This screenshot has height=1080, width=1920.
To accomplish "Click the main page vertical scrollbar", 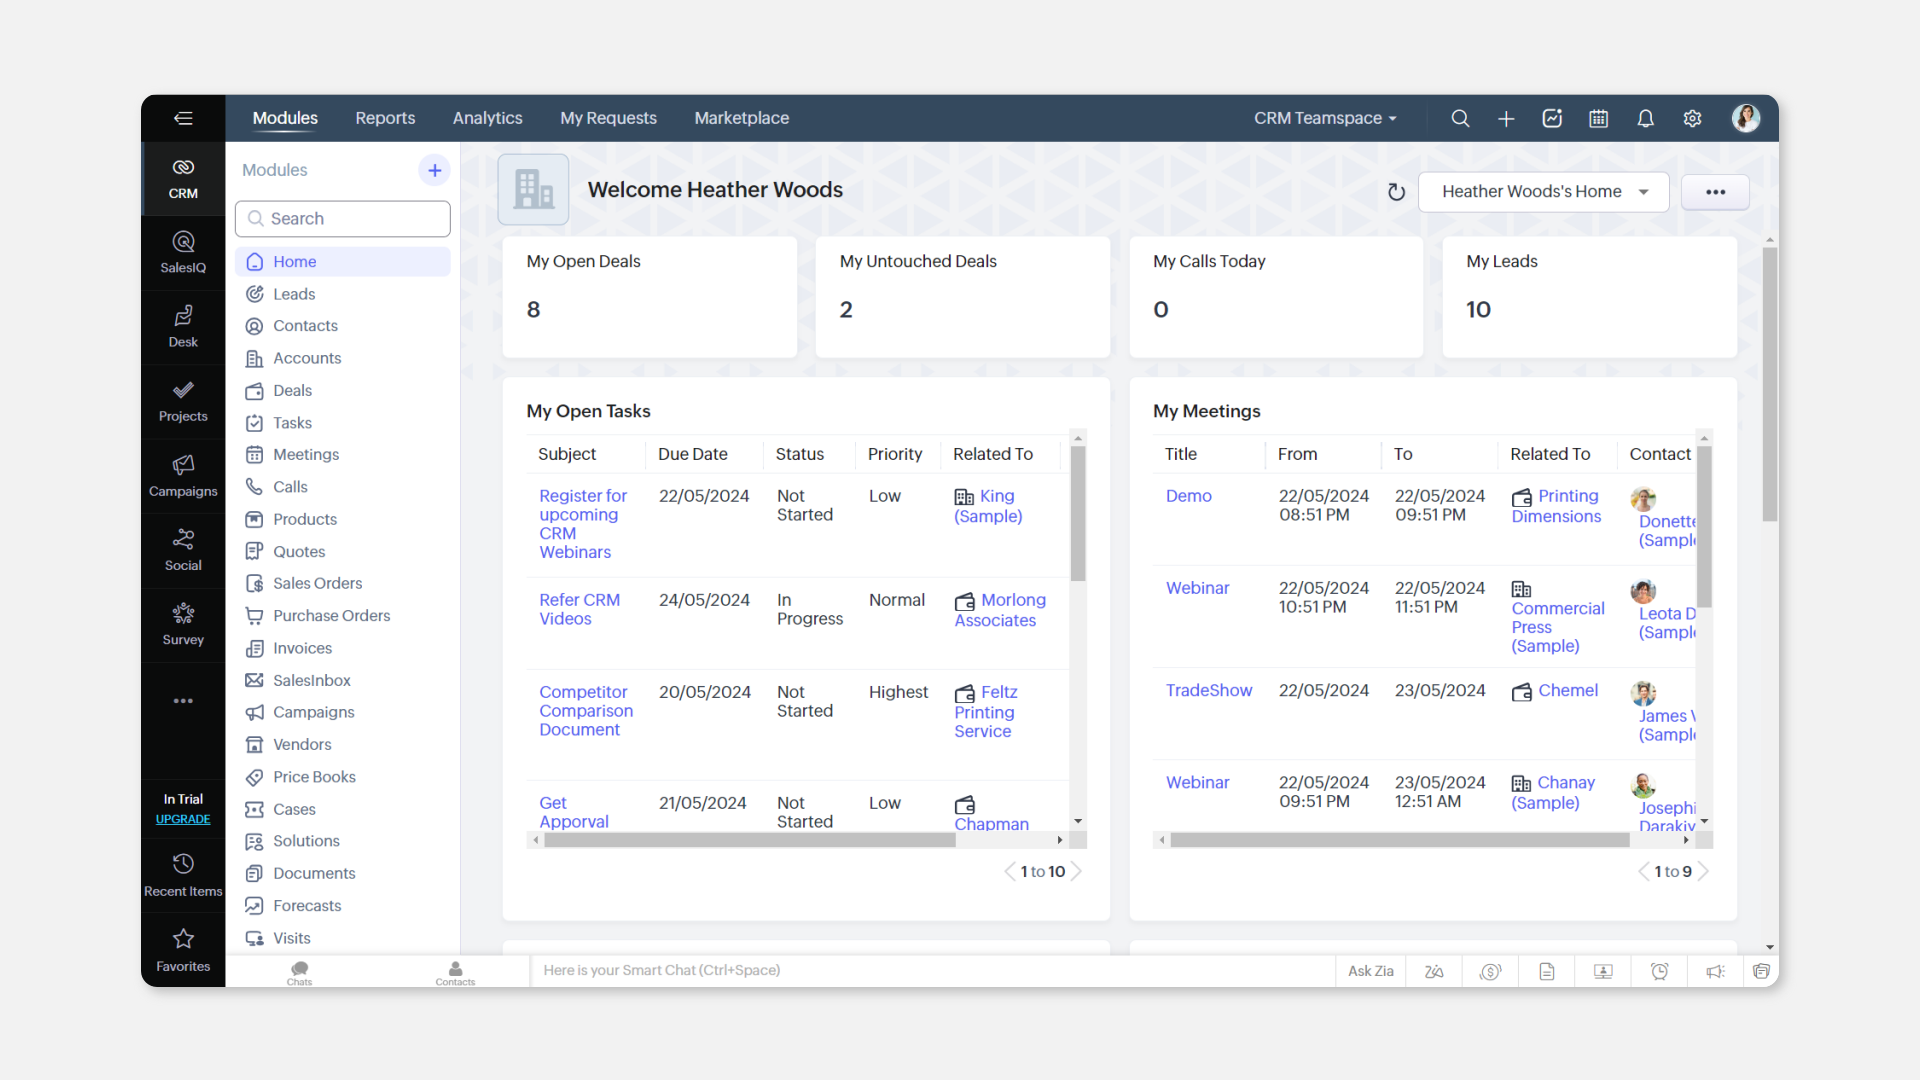I will coord(1770,385).
